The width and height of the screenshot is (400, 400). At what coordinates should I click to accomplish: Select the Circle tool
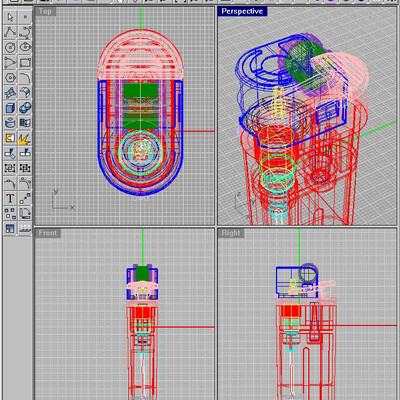pyautogui.click(x=10, y=47)
